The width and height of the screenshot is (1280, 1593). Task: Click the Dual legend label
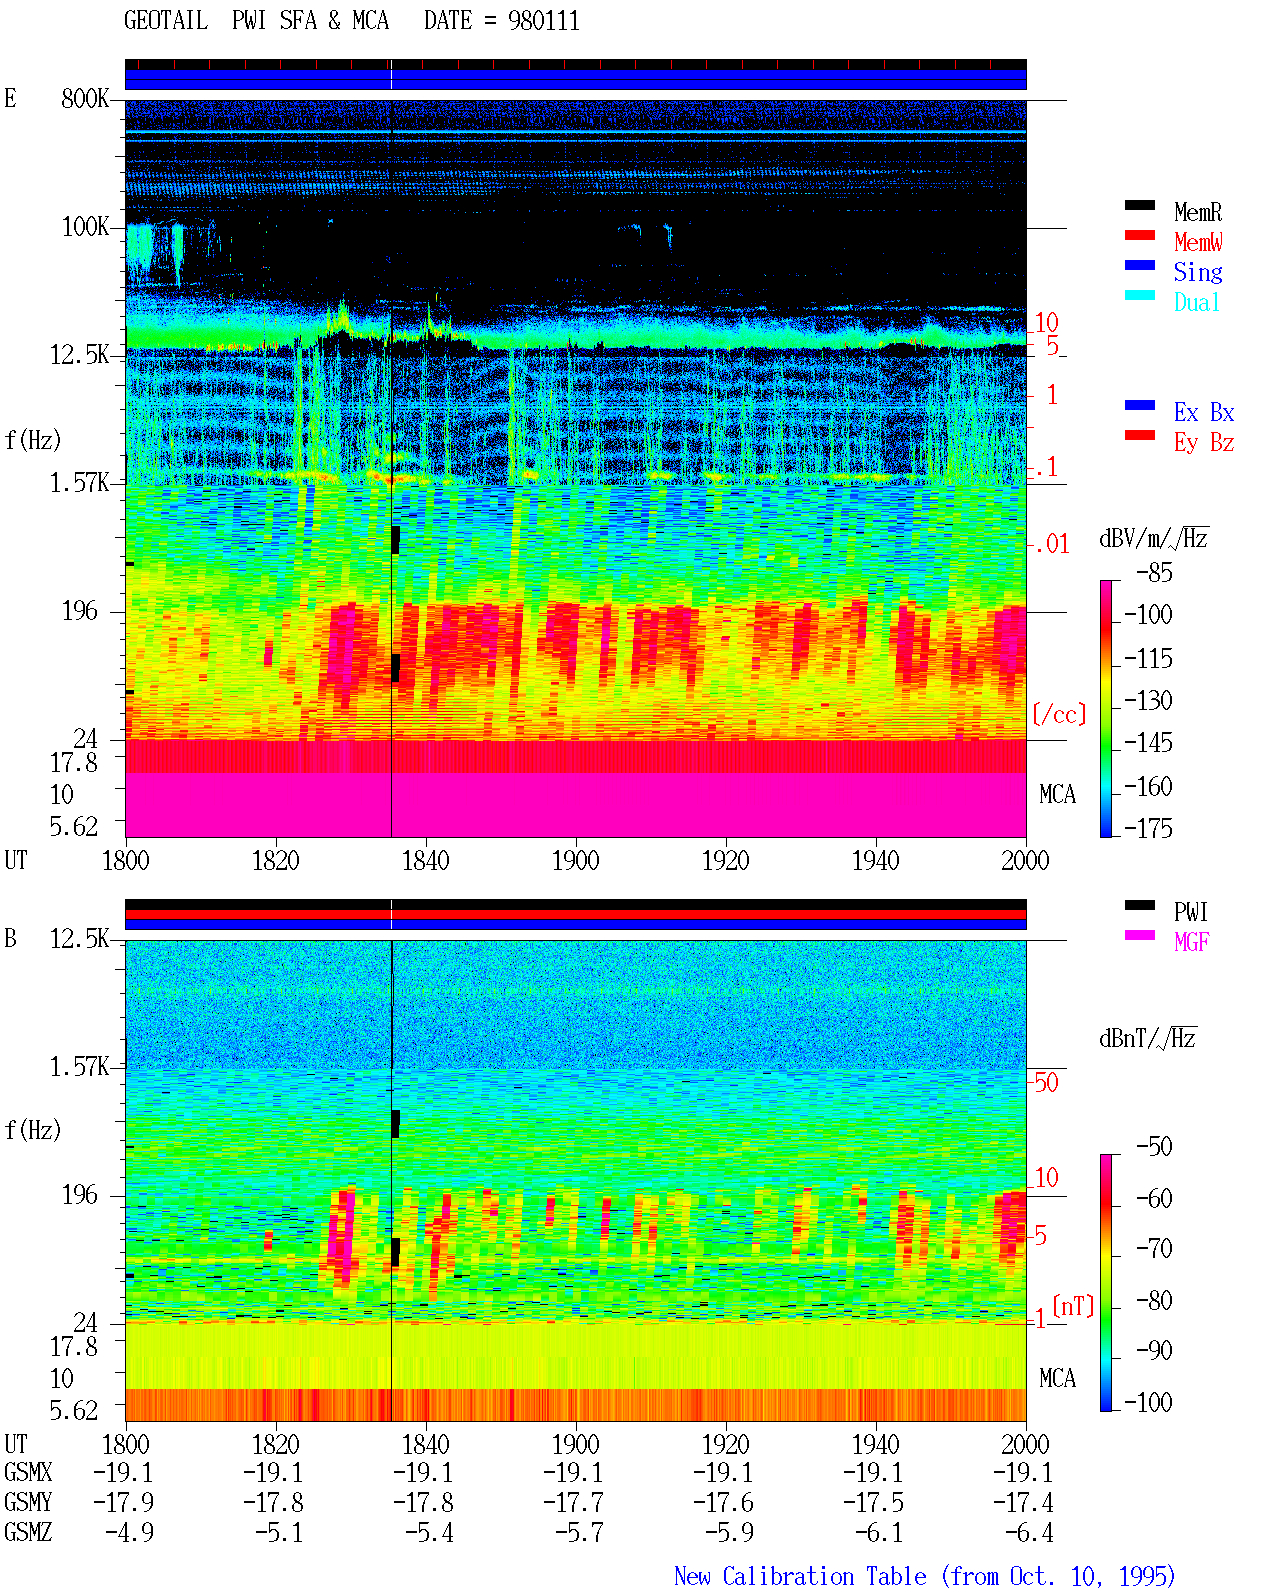(1198, 302)
